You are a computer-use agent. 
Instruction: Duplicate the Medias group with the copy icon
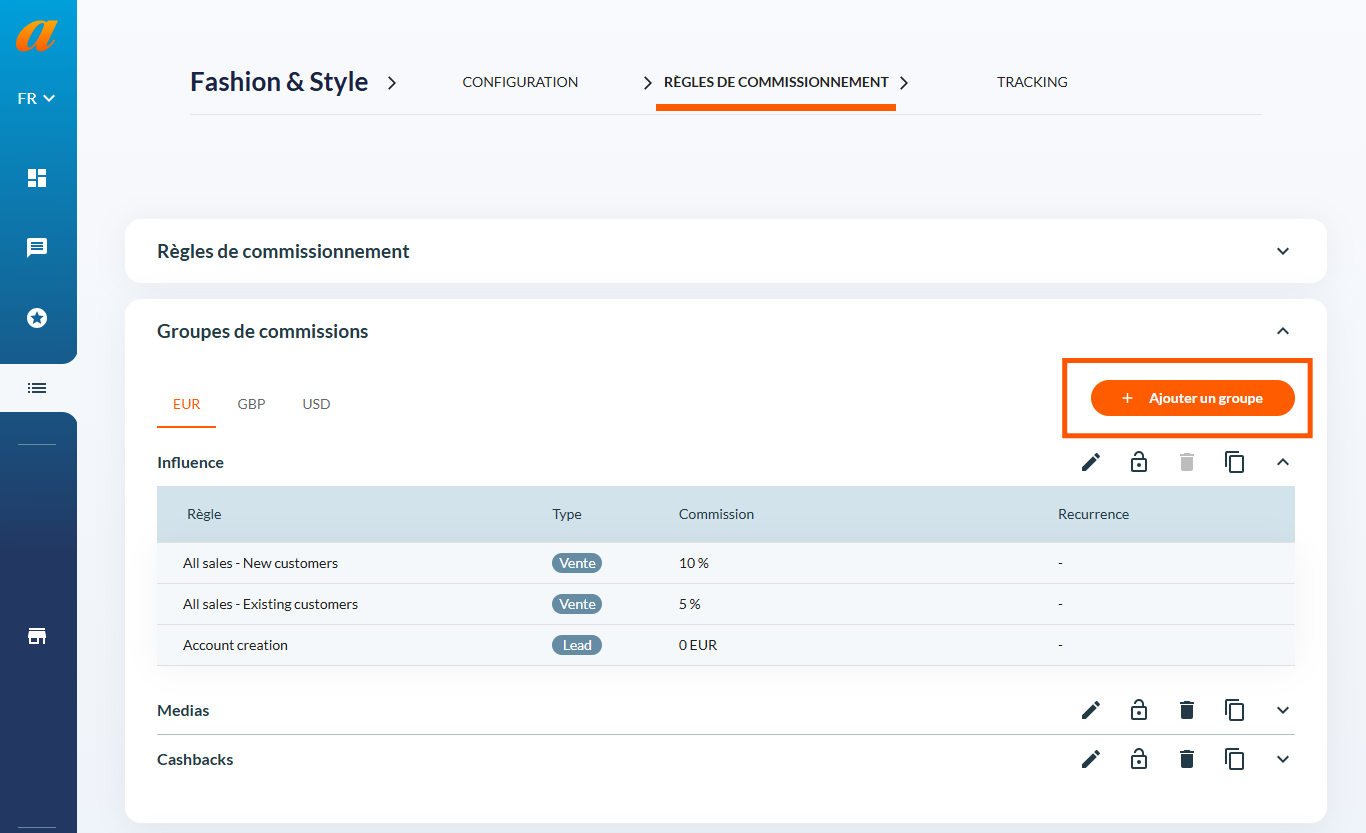[x=1235, y=710]
